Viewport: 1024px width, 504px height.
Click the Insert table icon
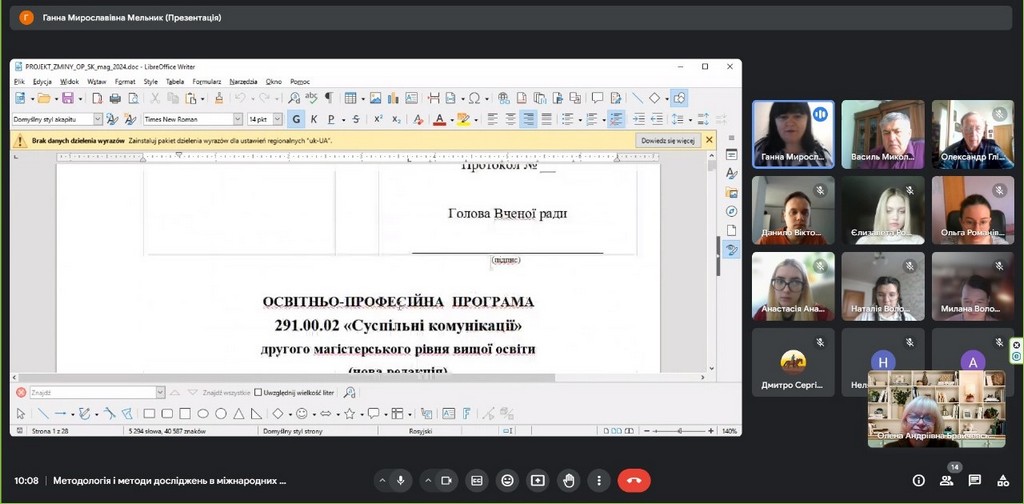350,98
